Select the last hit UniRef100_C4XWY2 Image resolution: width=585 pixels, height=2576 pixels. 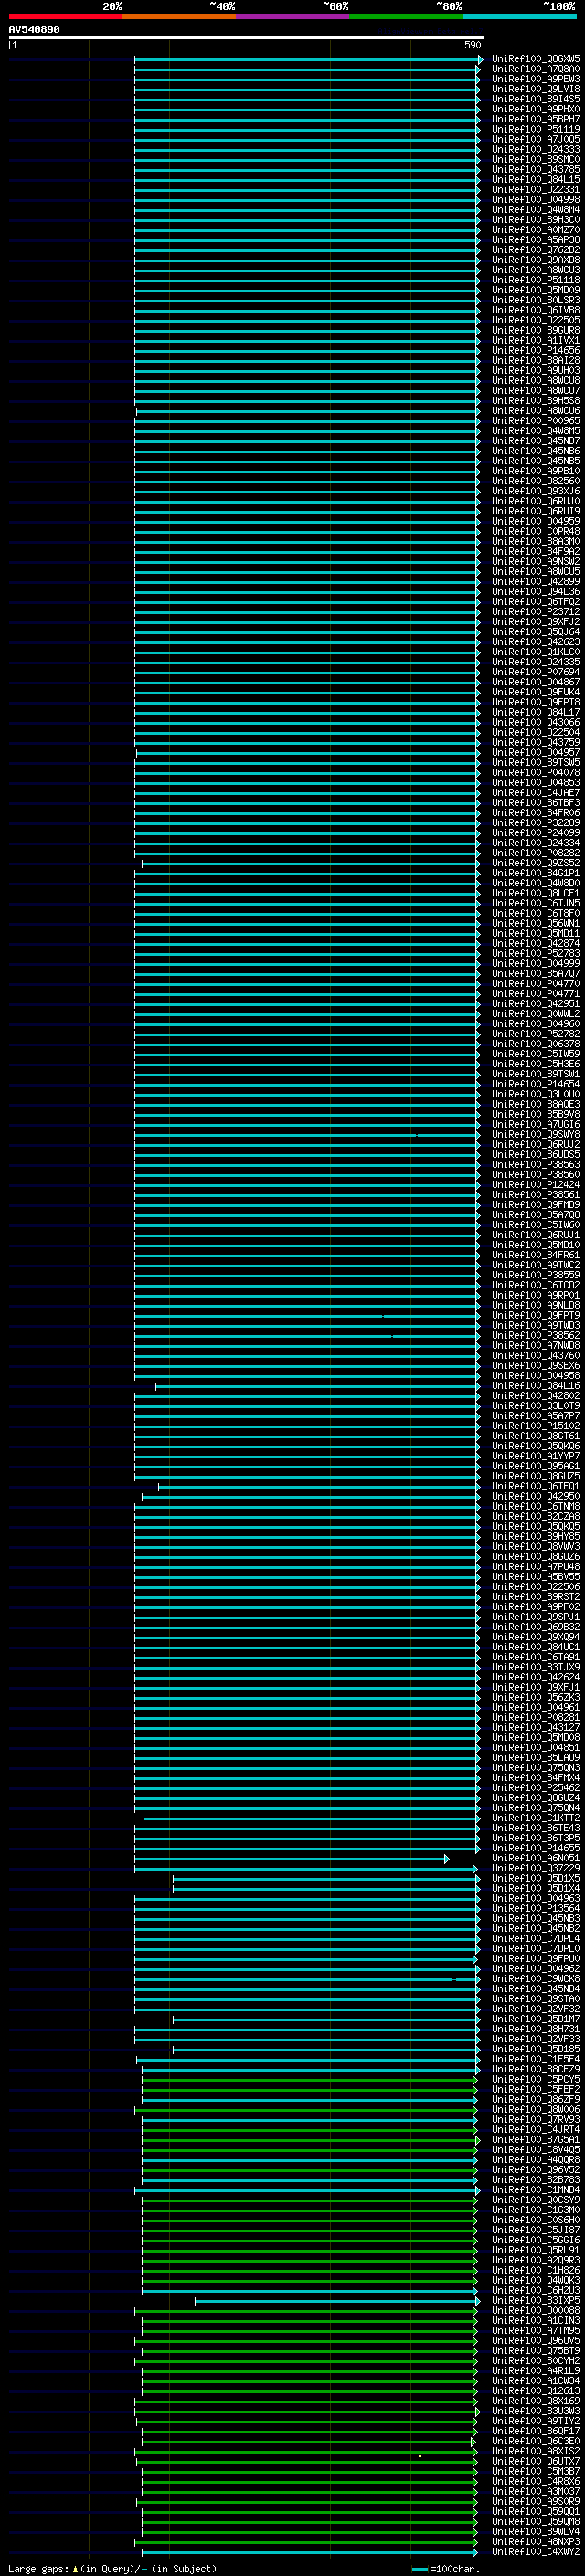(535, 2551)
